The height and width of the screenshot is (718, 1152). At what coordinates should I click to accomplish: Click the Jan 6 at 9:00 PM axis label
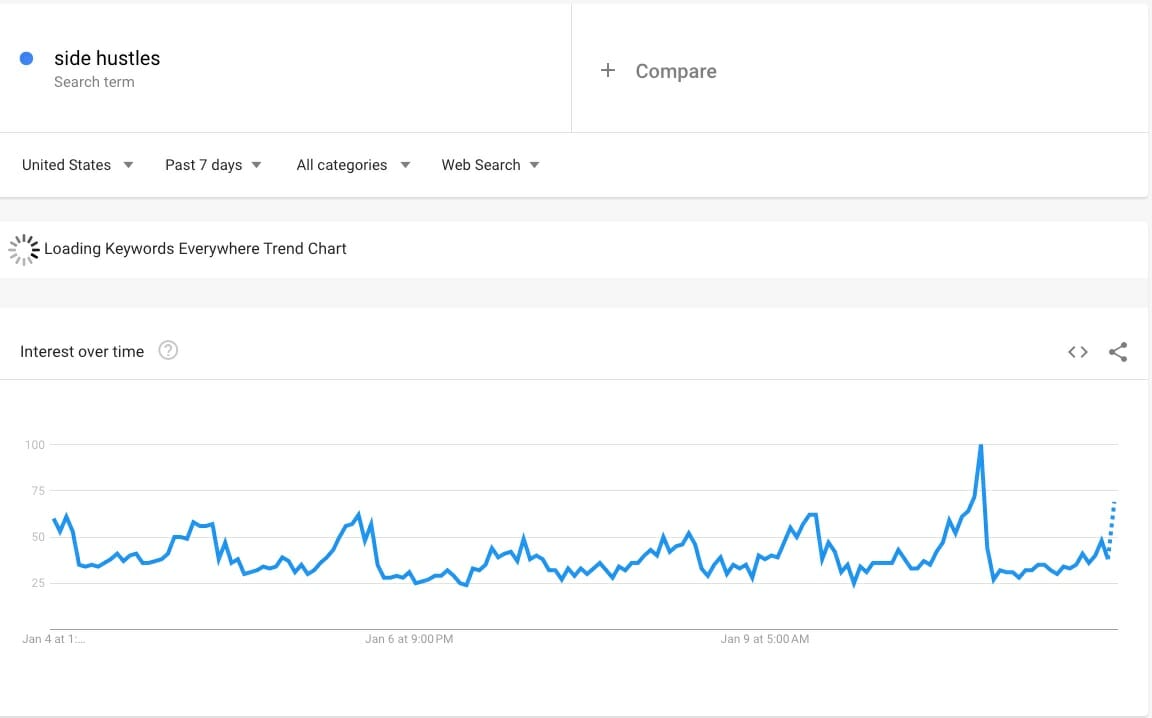coord(409,639)
